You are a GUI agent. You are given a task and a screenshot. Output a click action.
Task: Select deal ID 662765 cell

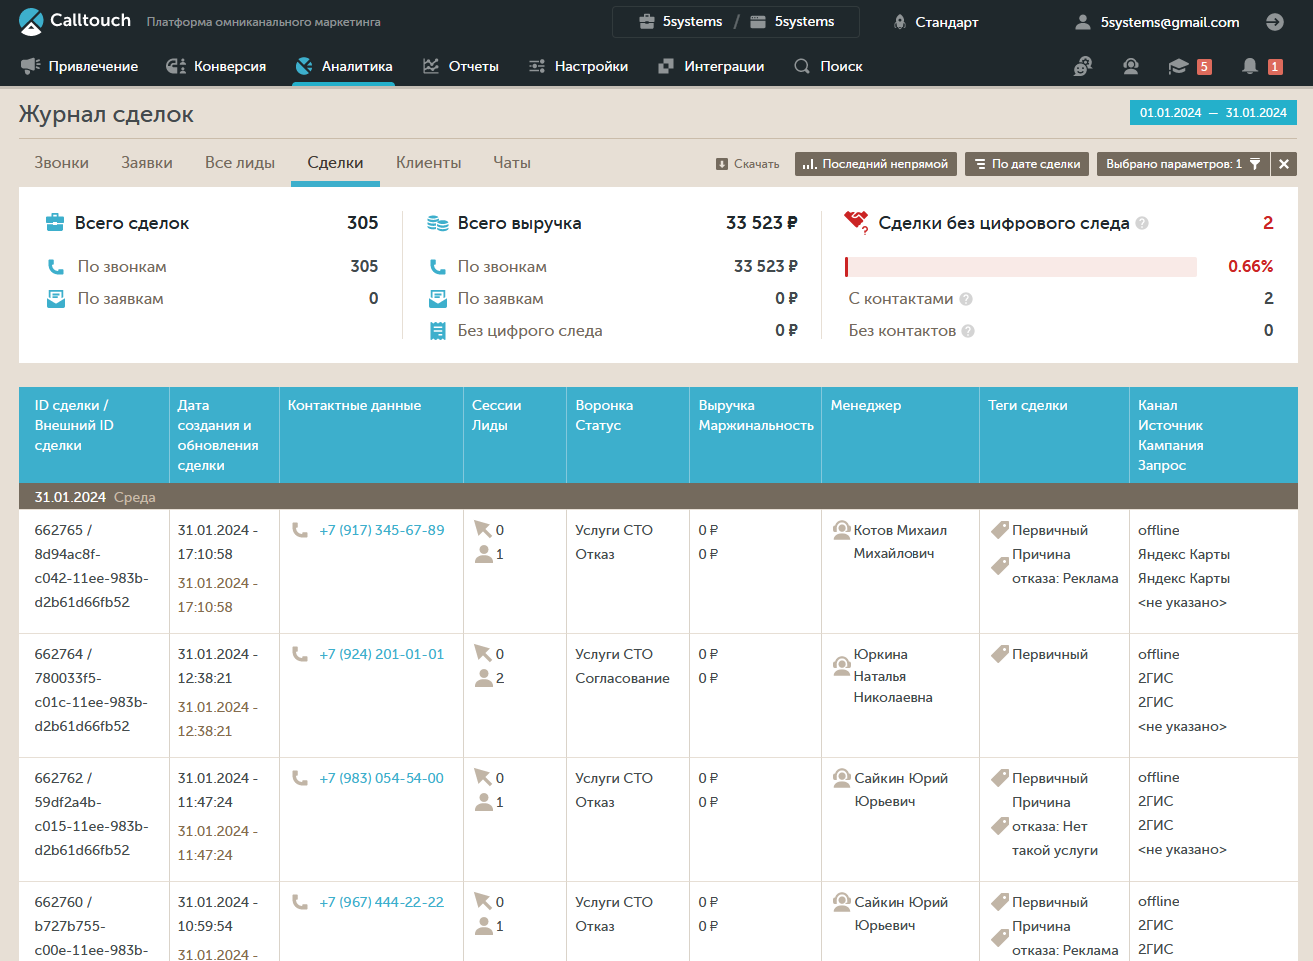click(94, 572)
